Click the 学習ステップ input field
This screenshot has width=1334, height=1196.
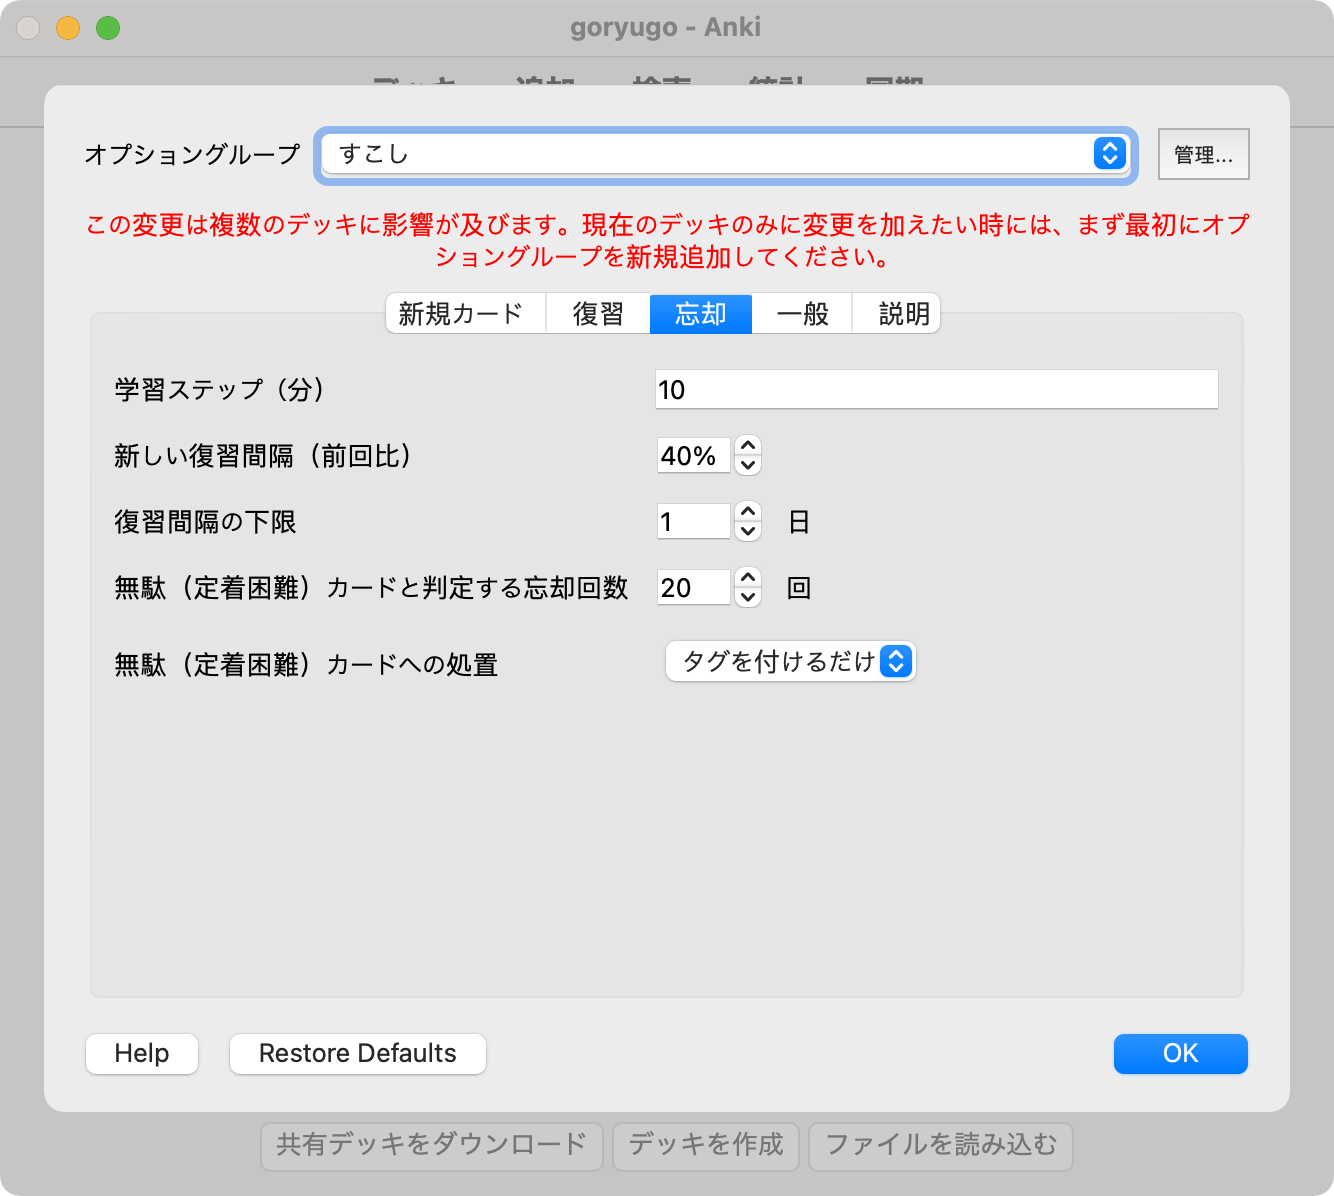pyautogui.click(x=936, y=390)
